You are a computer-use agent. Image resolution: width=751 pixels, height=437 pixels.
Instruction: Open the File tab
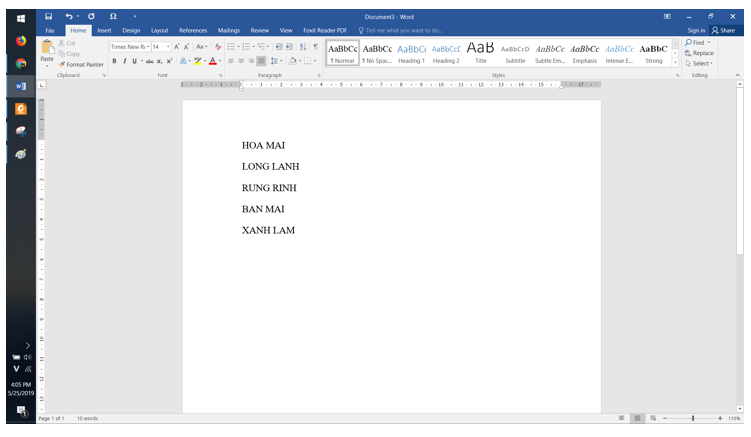[x=50, y=30]
